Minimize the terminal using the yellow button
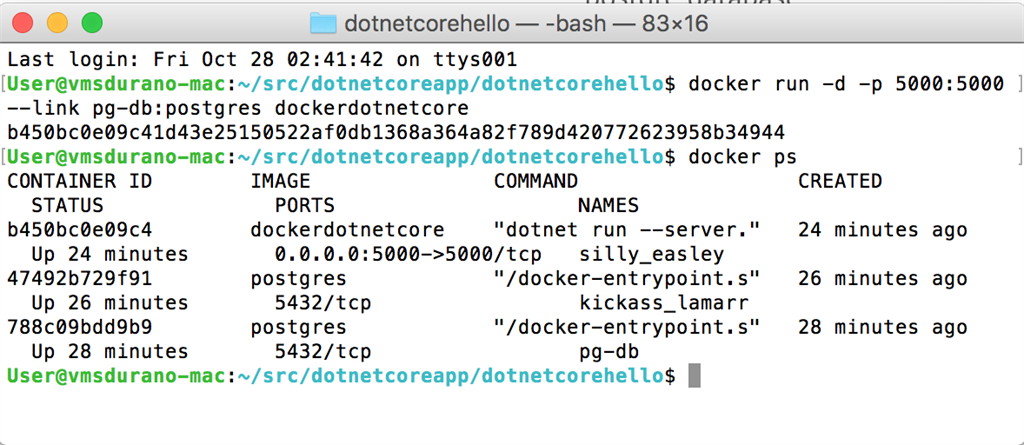Image resolution: width=1024 pixels, height=445 pixels. [x=59, y=22]
